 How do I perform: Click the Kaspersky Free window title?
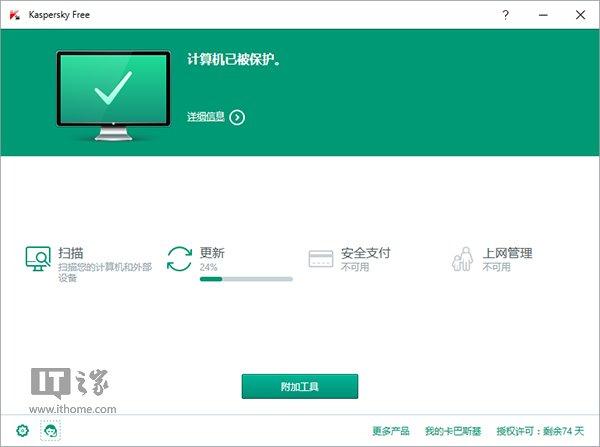point(59,15)
